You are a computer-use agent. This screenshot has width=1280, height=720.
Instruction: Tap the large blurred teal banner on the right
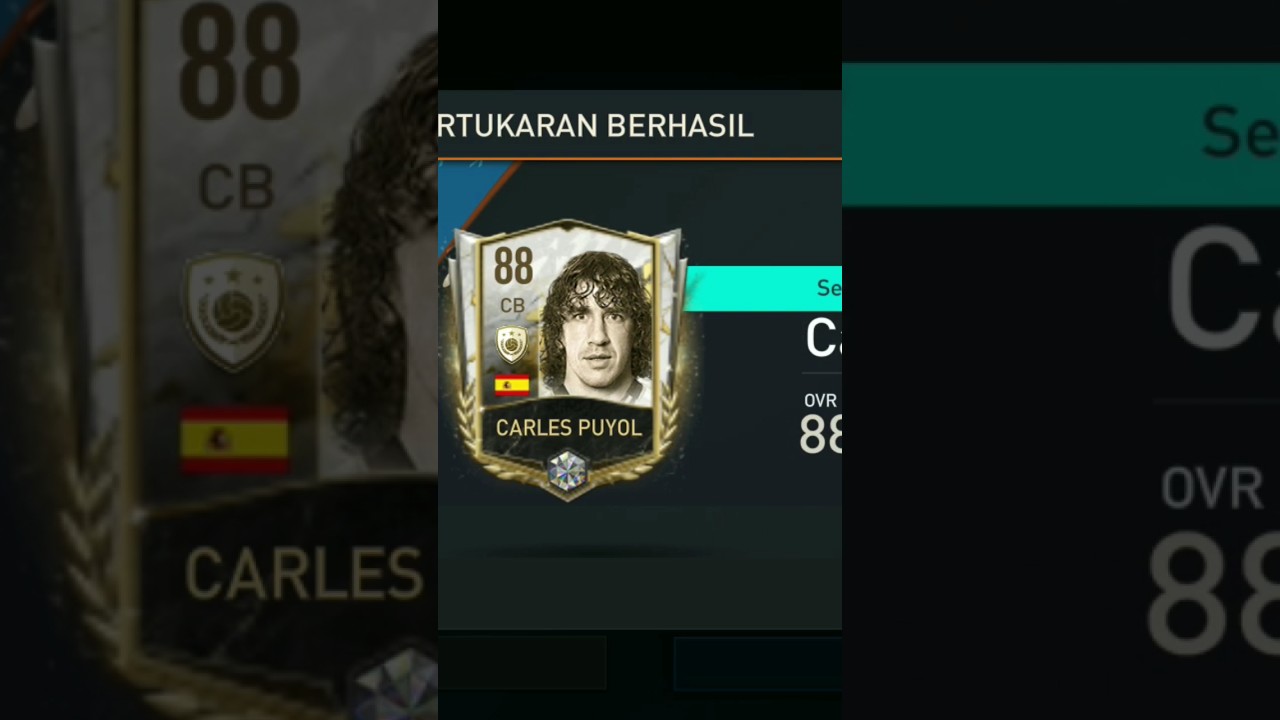point(1061,135)
